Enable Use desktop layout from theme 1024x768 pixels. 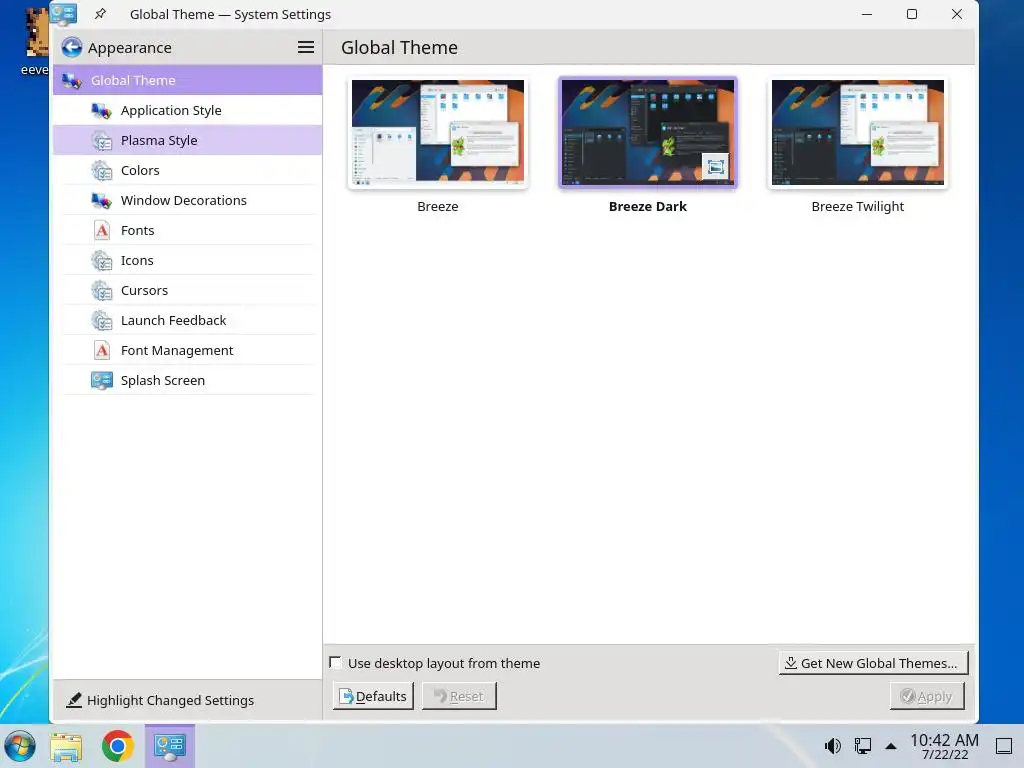335,663
